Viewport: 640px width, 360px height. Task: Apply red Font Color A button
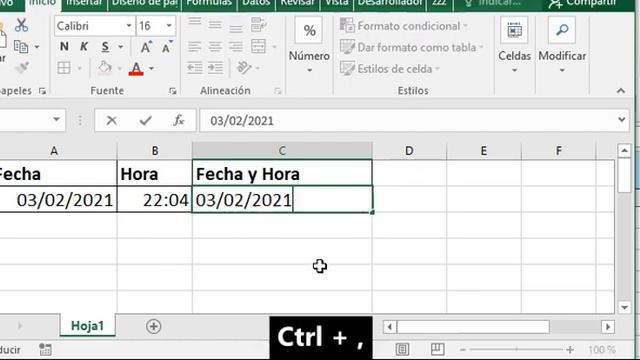(136, 68)
